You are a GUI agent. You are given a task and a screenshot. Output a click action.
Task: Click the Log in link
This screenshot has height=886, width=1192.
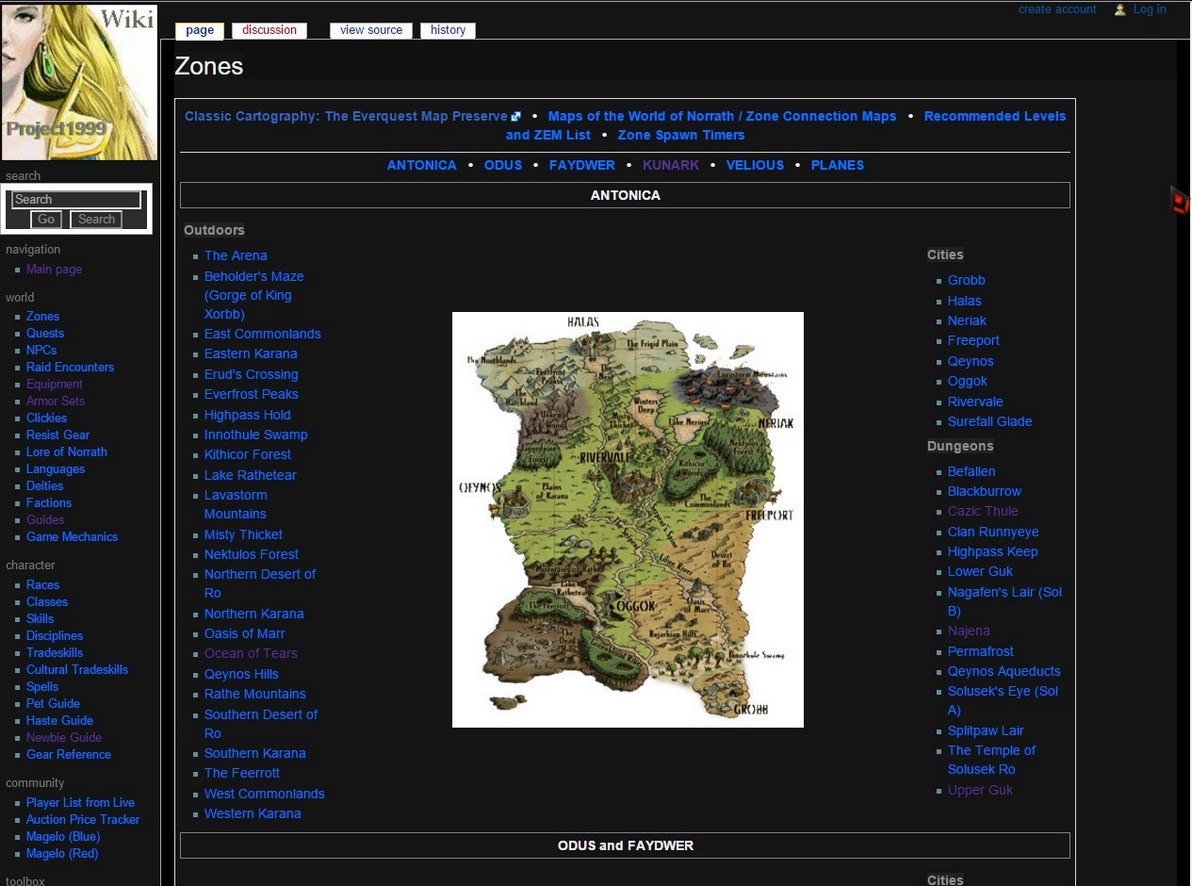coord(1149,9)
